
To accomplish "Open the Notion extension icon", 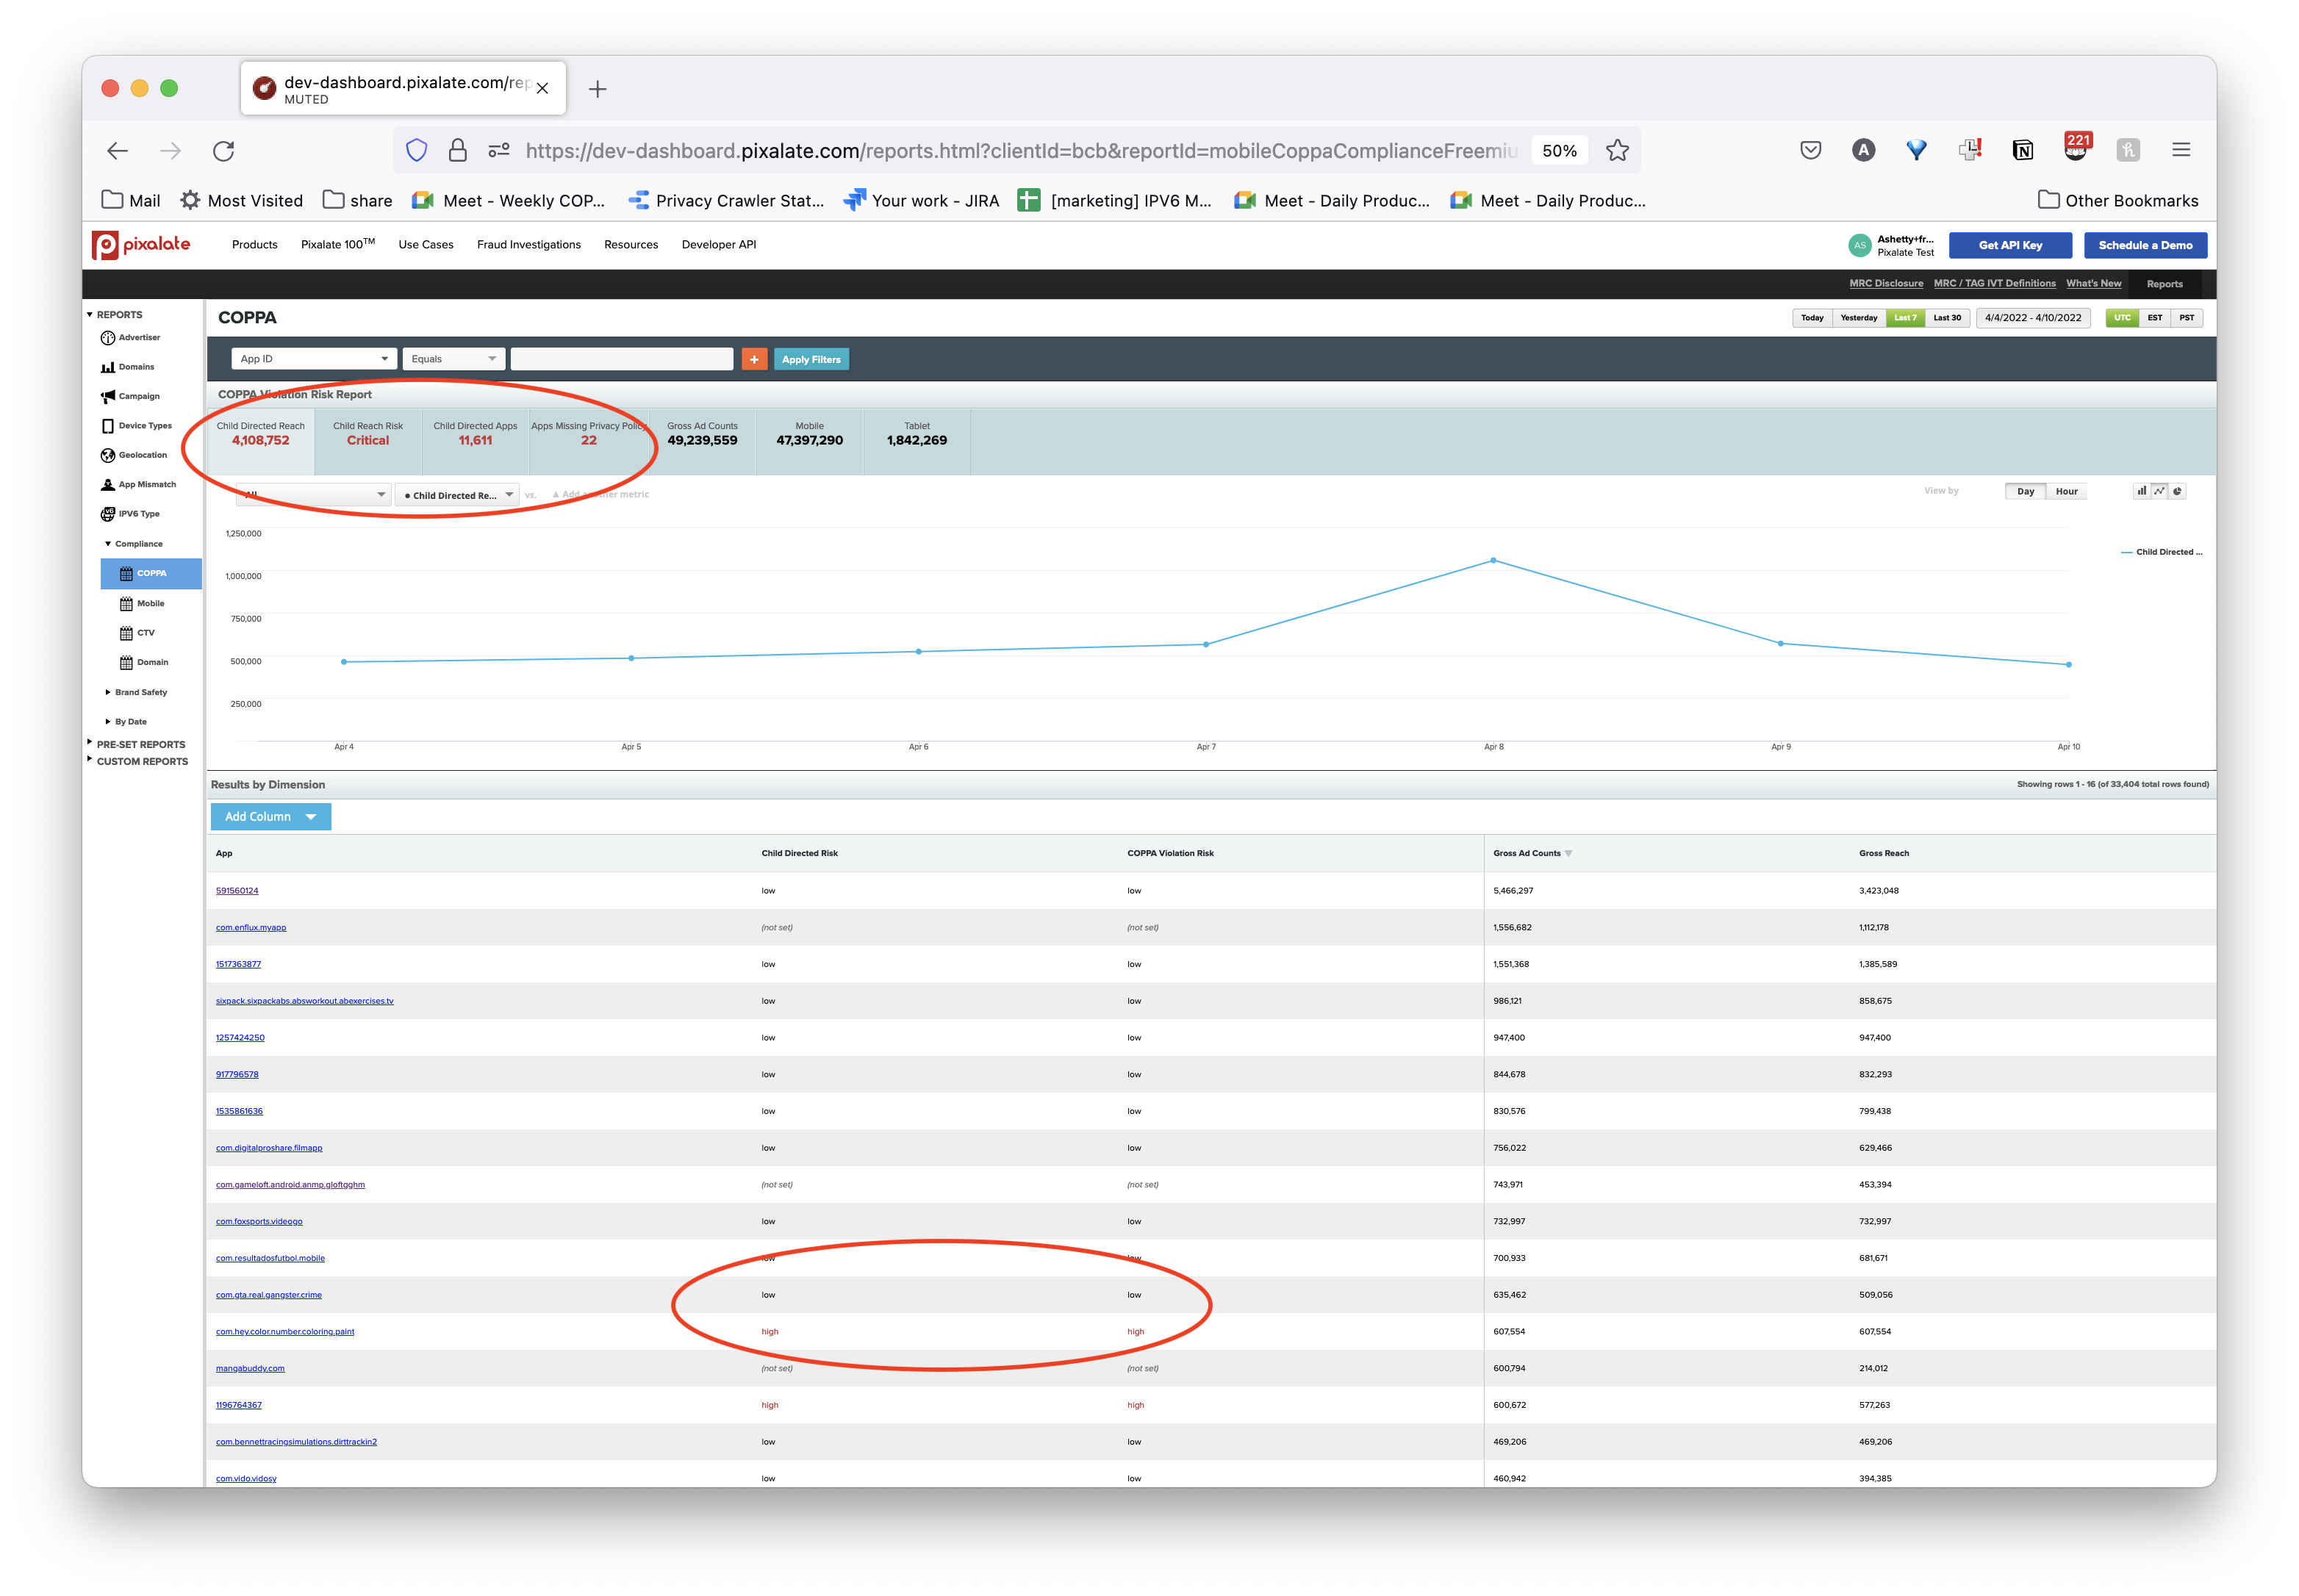I will 2022,151.
